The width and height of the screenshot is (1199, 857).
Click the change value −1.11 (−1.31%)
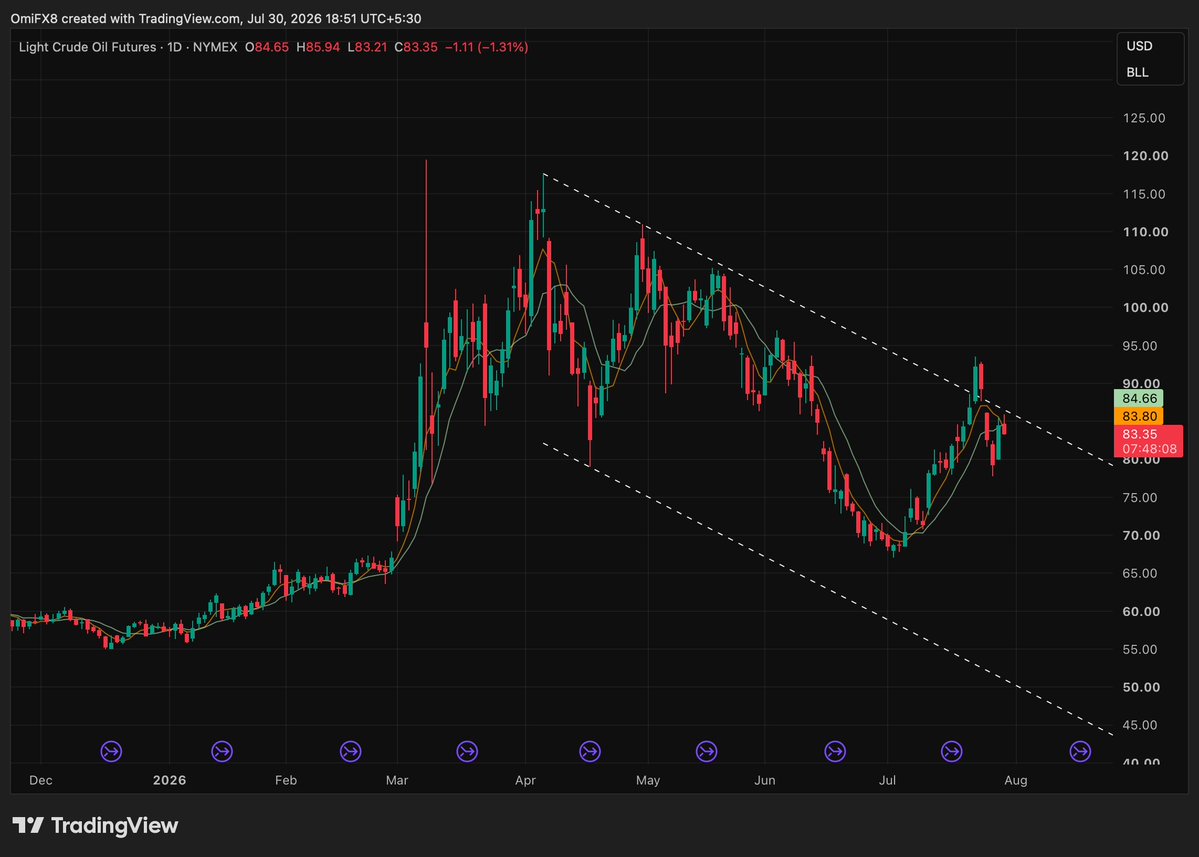point(486,47)
